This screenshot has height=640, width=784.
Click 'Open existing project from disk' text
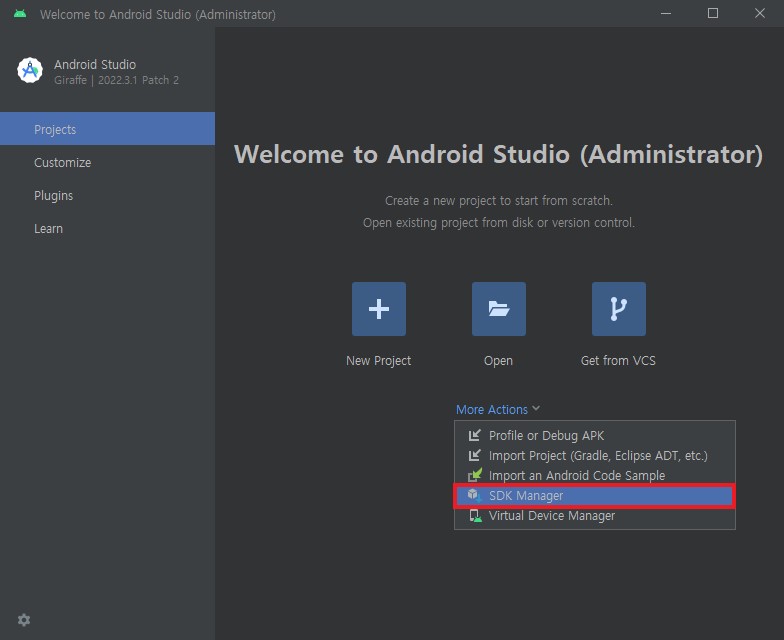coord(498,222)
